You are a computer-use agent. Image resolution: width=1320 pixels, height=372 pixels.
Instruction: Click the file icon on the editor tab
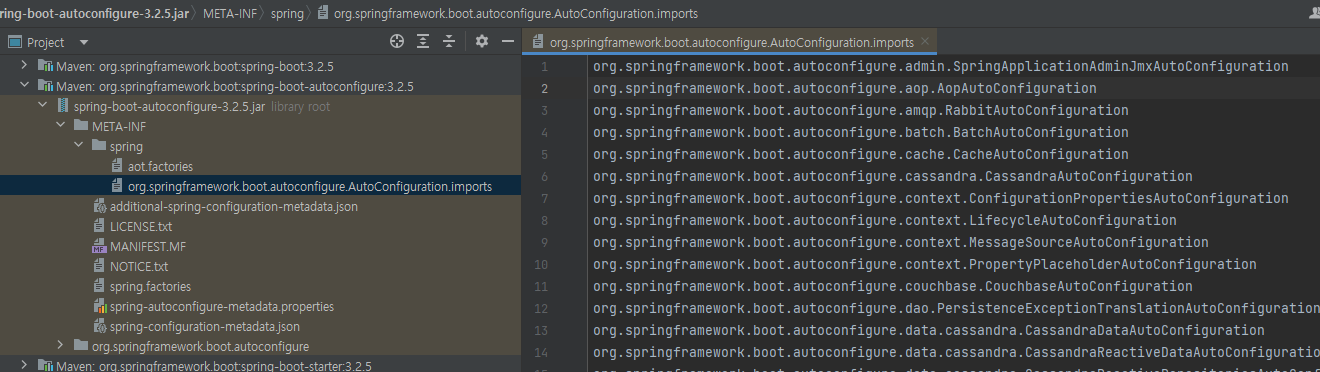pos(539,43)
